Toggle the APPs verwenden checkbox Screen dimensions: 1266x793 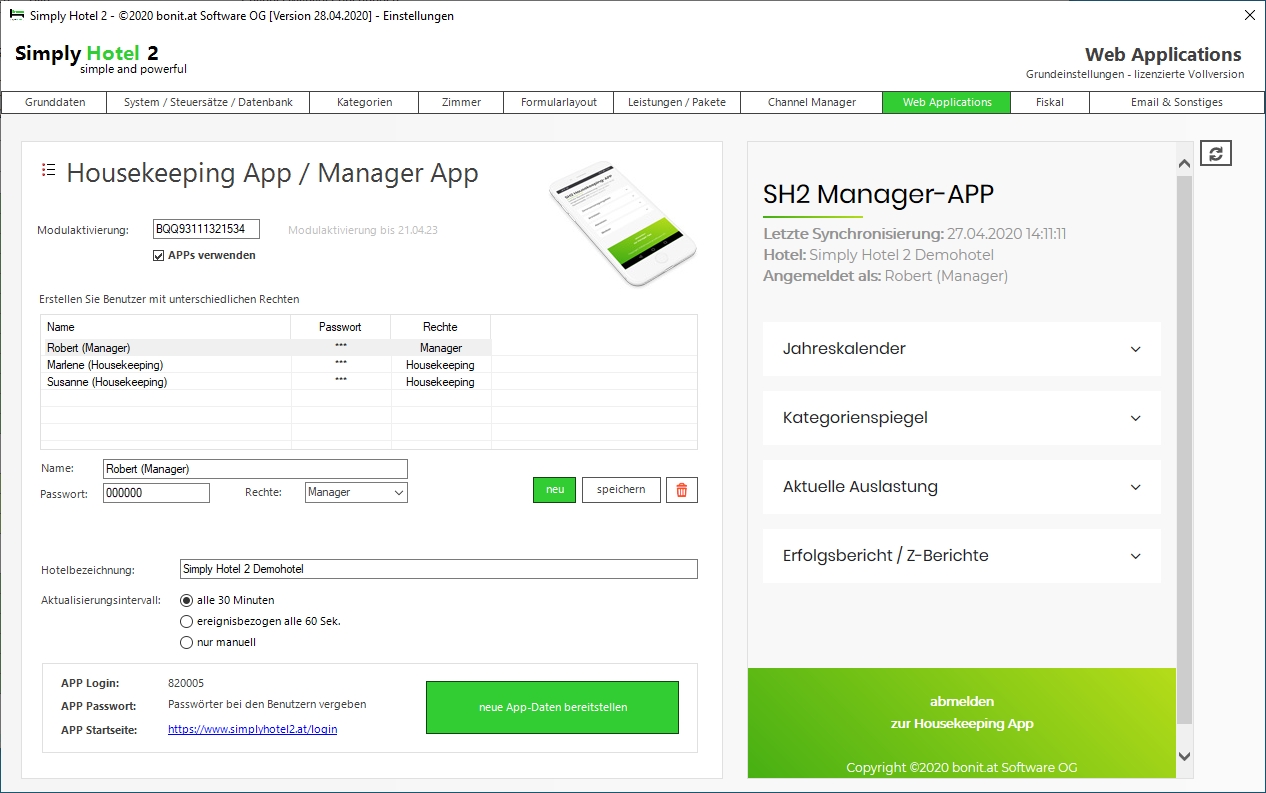point(158,255)
